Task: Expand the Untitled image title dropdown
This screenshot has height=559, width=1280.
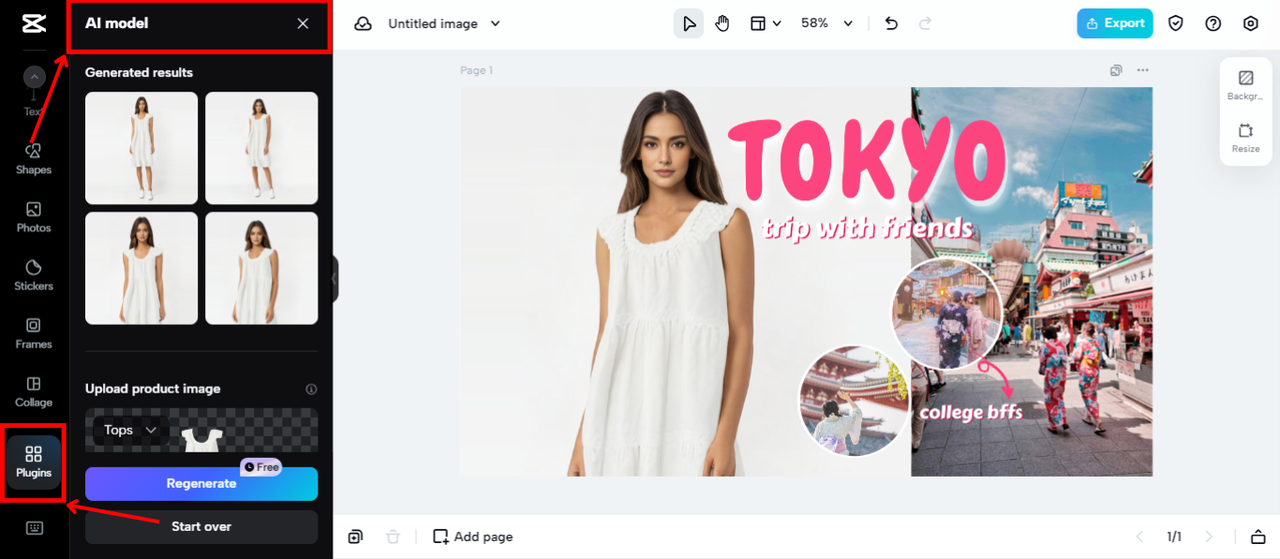Action: click(x=442, y=24)
